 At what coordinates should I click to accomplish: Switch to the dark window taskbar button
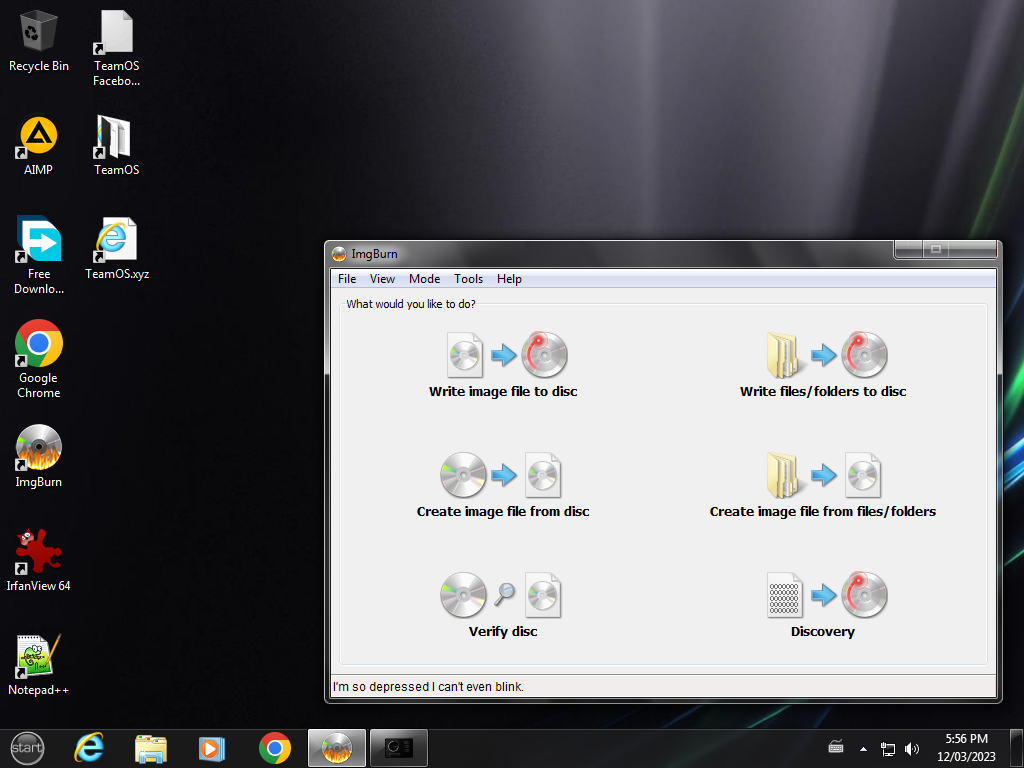pos(399,748)
